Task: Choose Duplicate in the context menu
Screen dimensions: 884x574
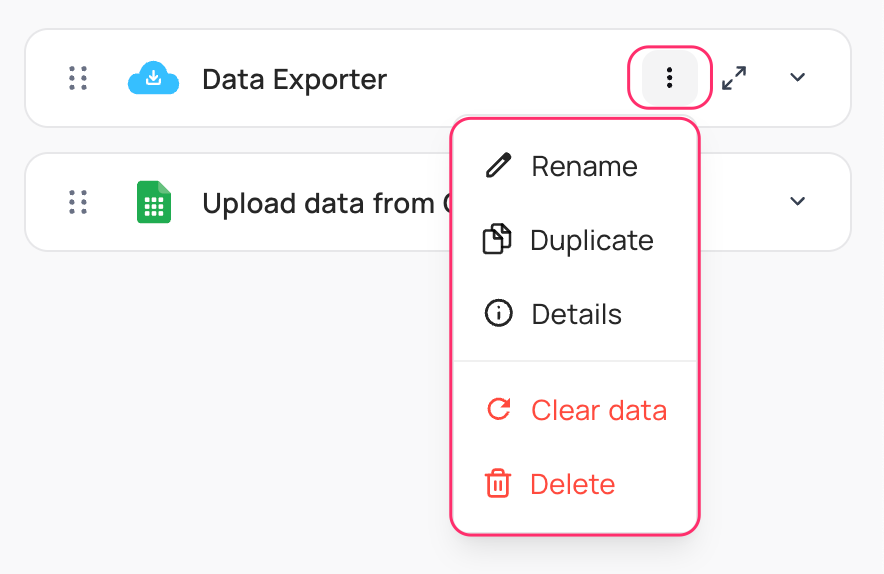Action: tap(591, 240)
